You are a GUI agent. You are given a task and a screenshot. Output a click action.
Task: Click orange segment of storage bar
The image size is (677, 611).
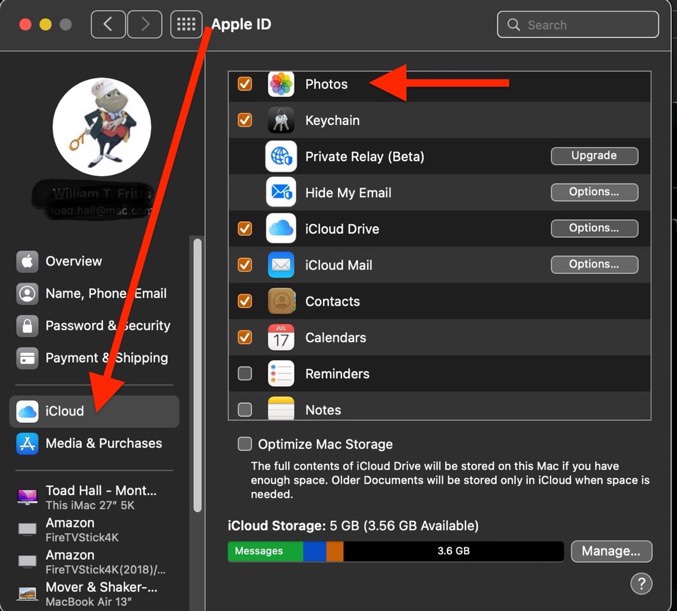(335, 551)
